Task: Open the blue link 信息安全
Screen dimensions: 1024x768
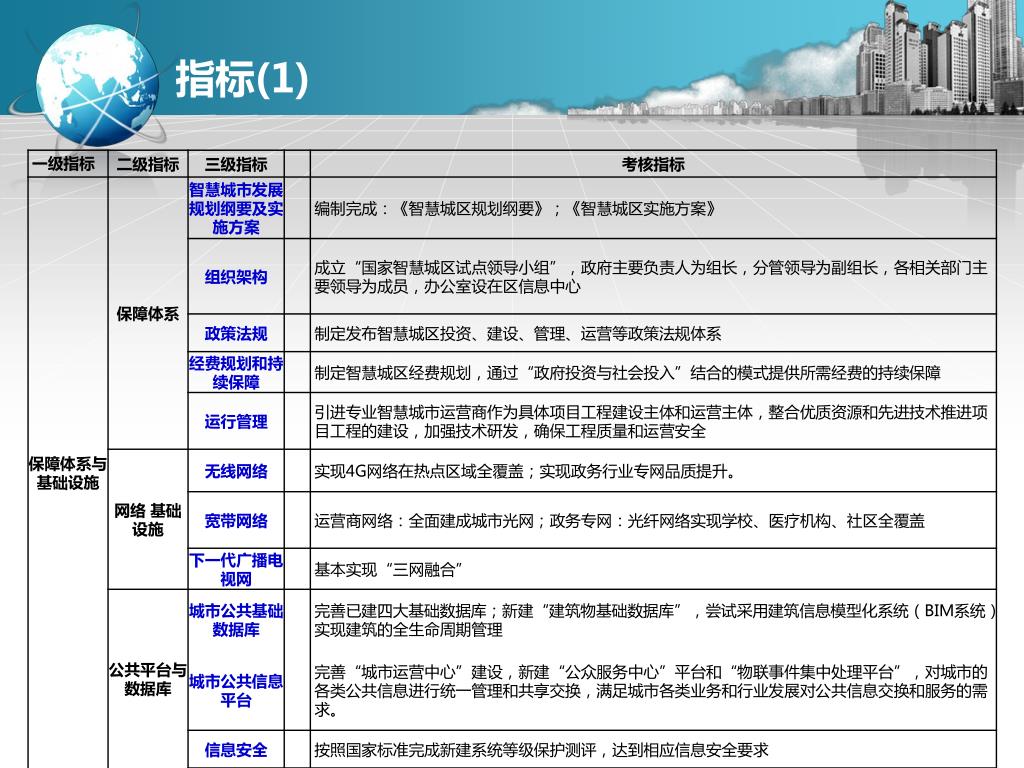Action: (236, 750)
